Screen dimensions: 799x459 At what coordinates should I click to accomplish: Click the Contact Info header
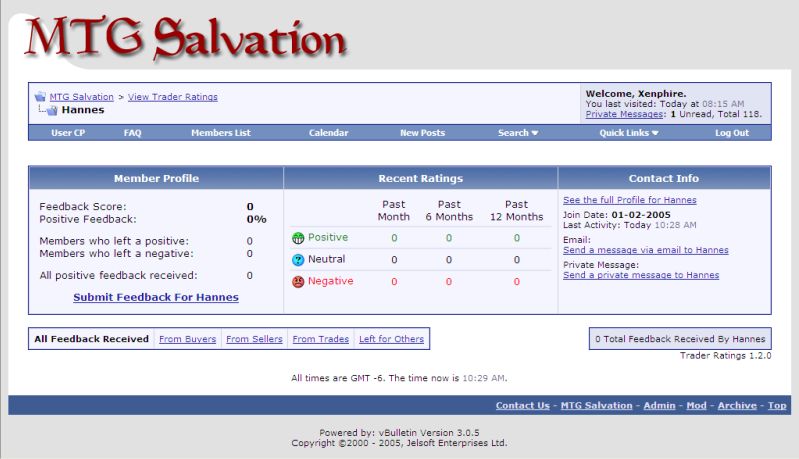click(x=664, y=178)
